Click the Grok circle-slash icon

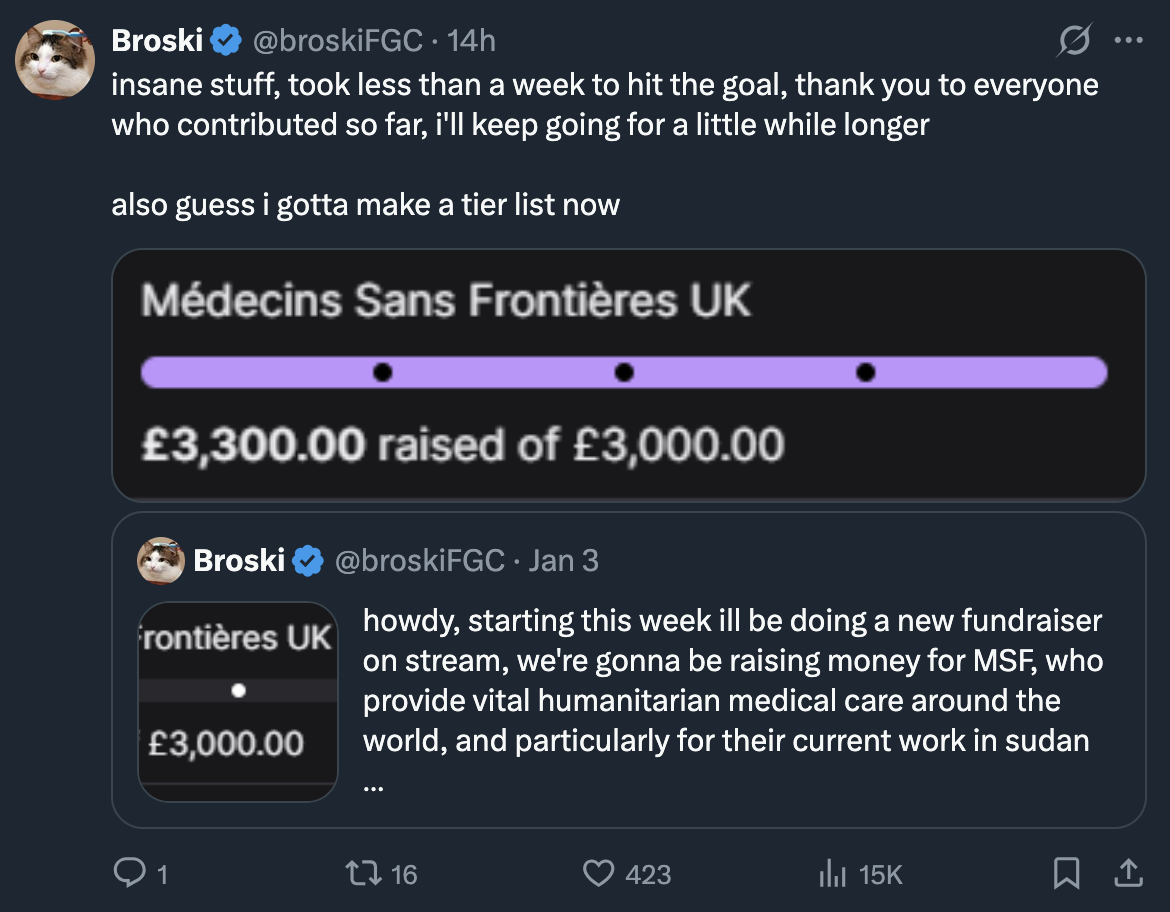[x=1074, y=41]
